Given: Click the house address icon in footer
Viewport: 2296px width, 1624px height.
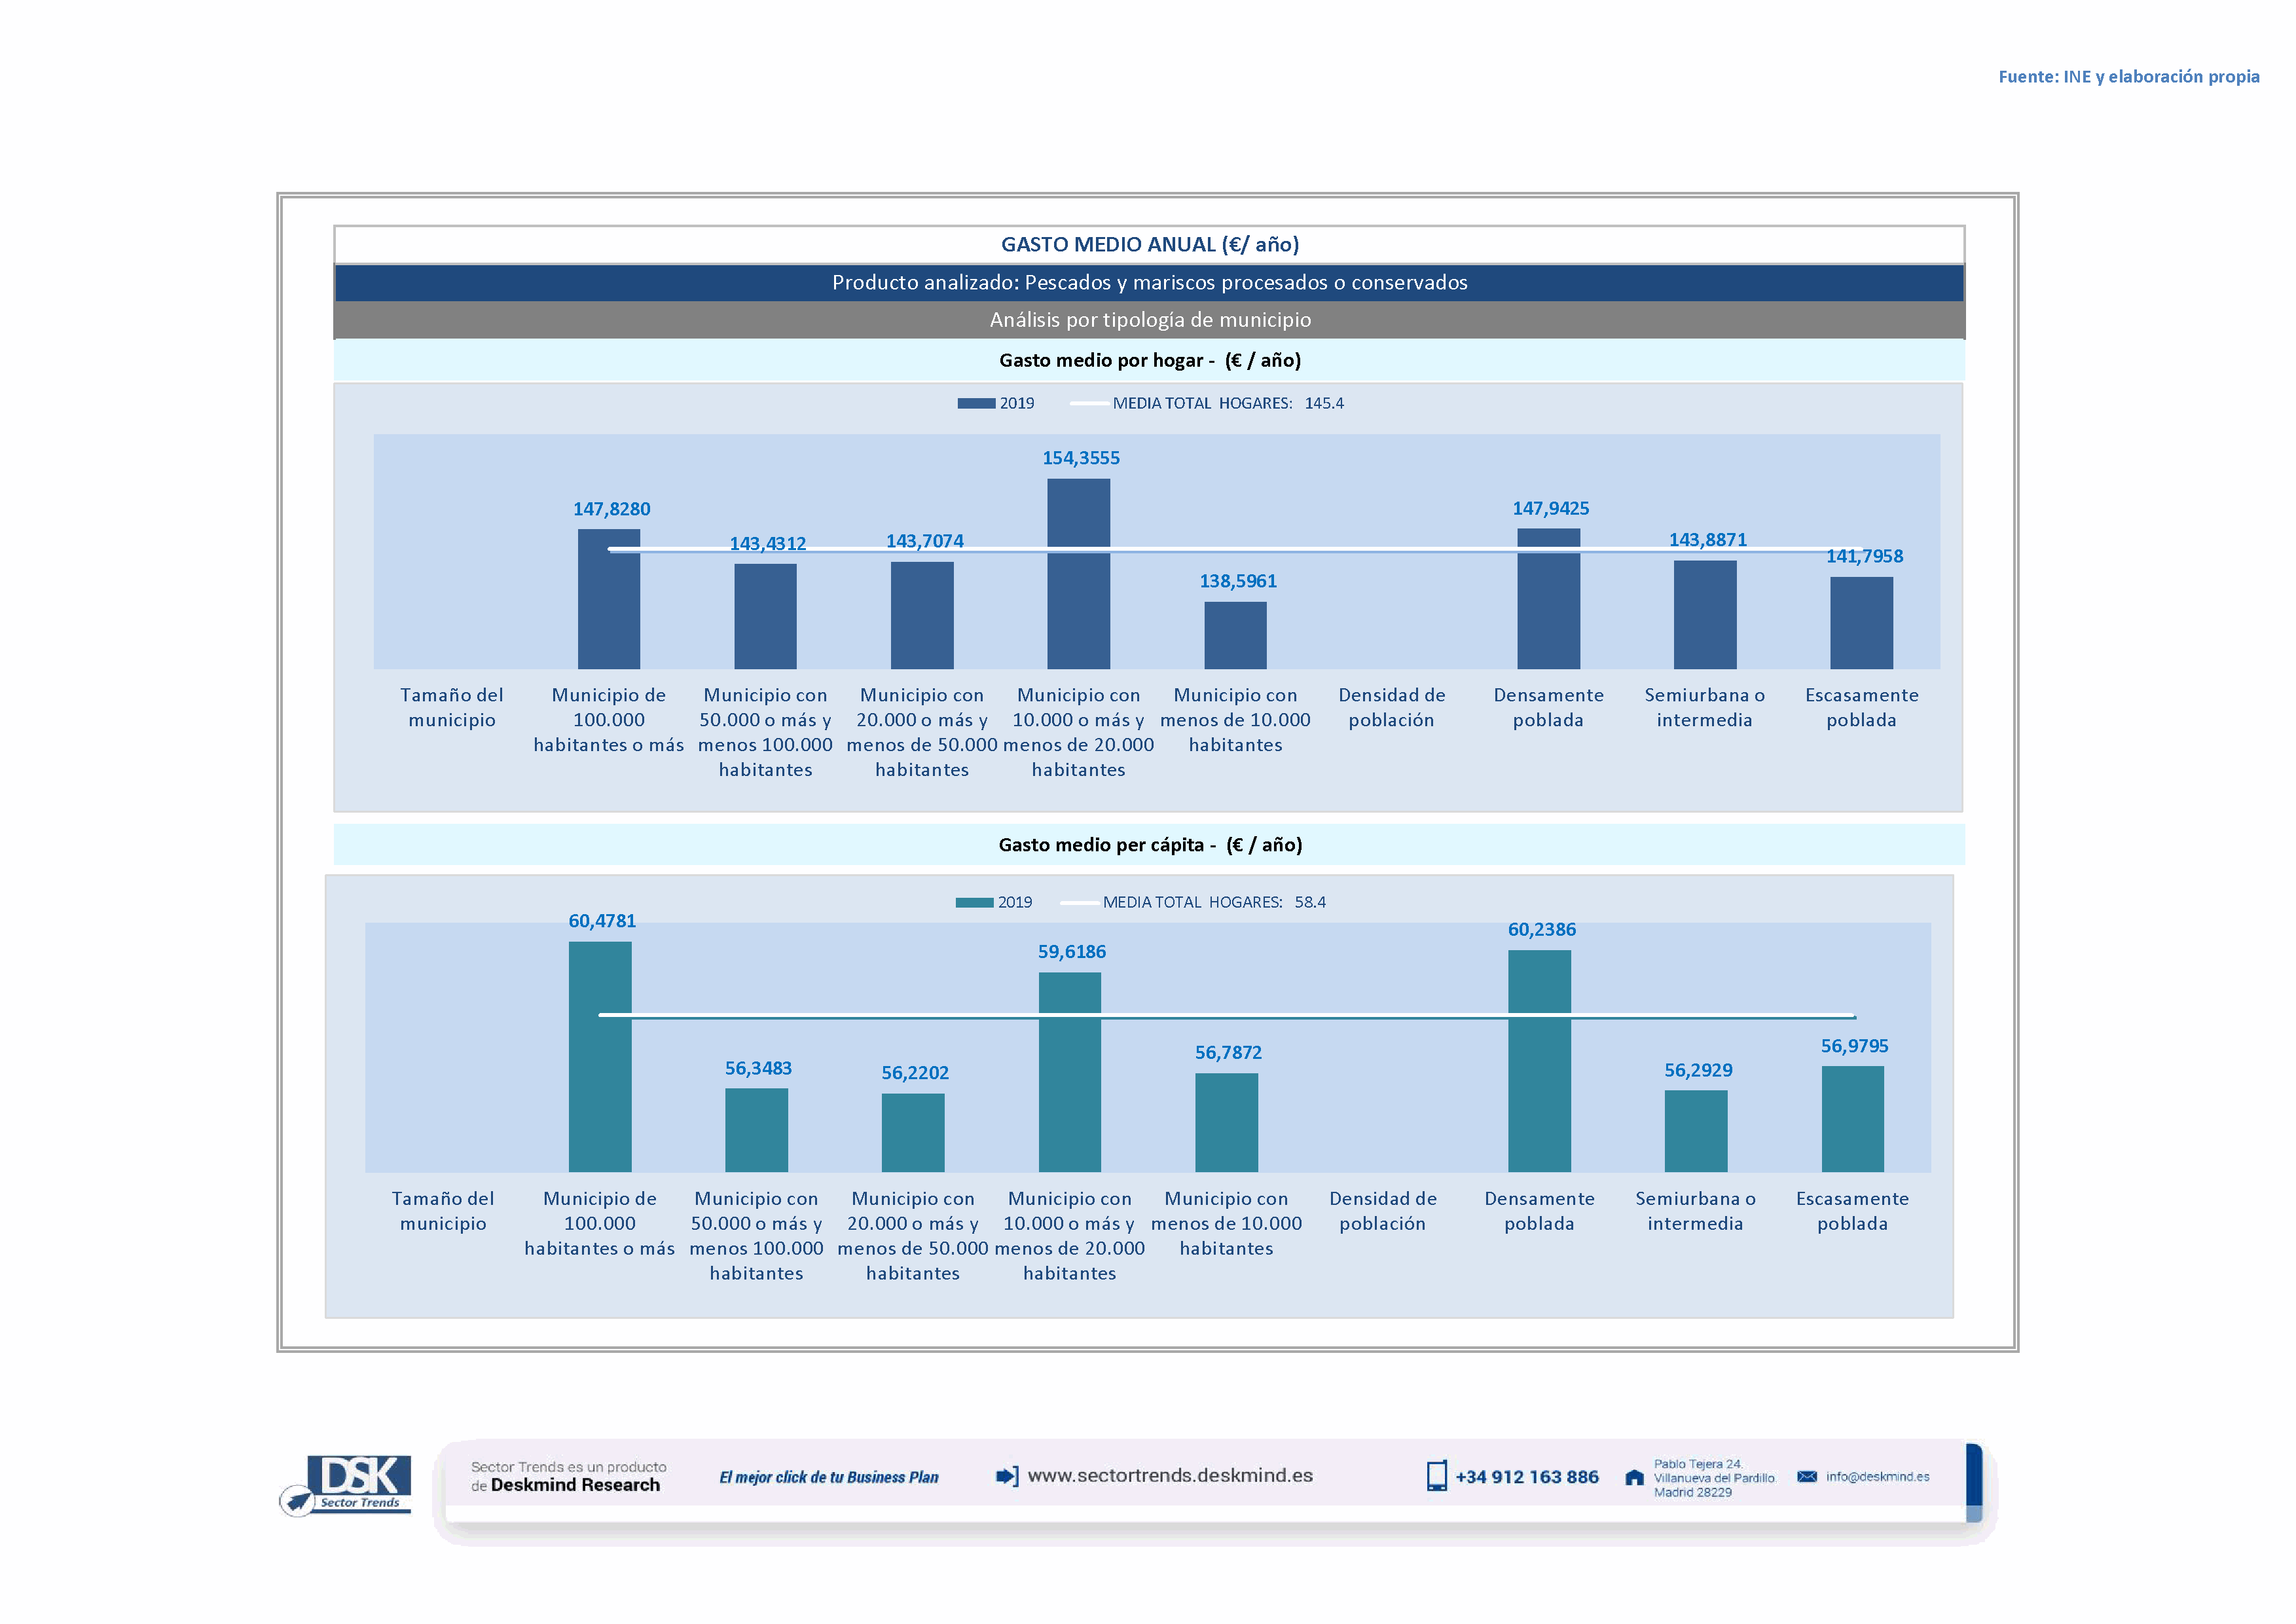Looking at the screenshot, I should point(1634,1477).
